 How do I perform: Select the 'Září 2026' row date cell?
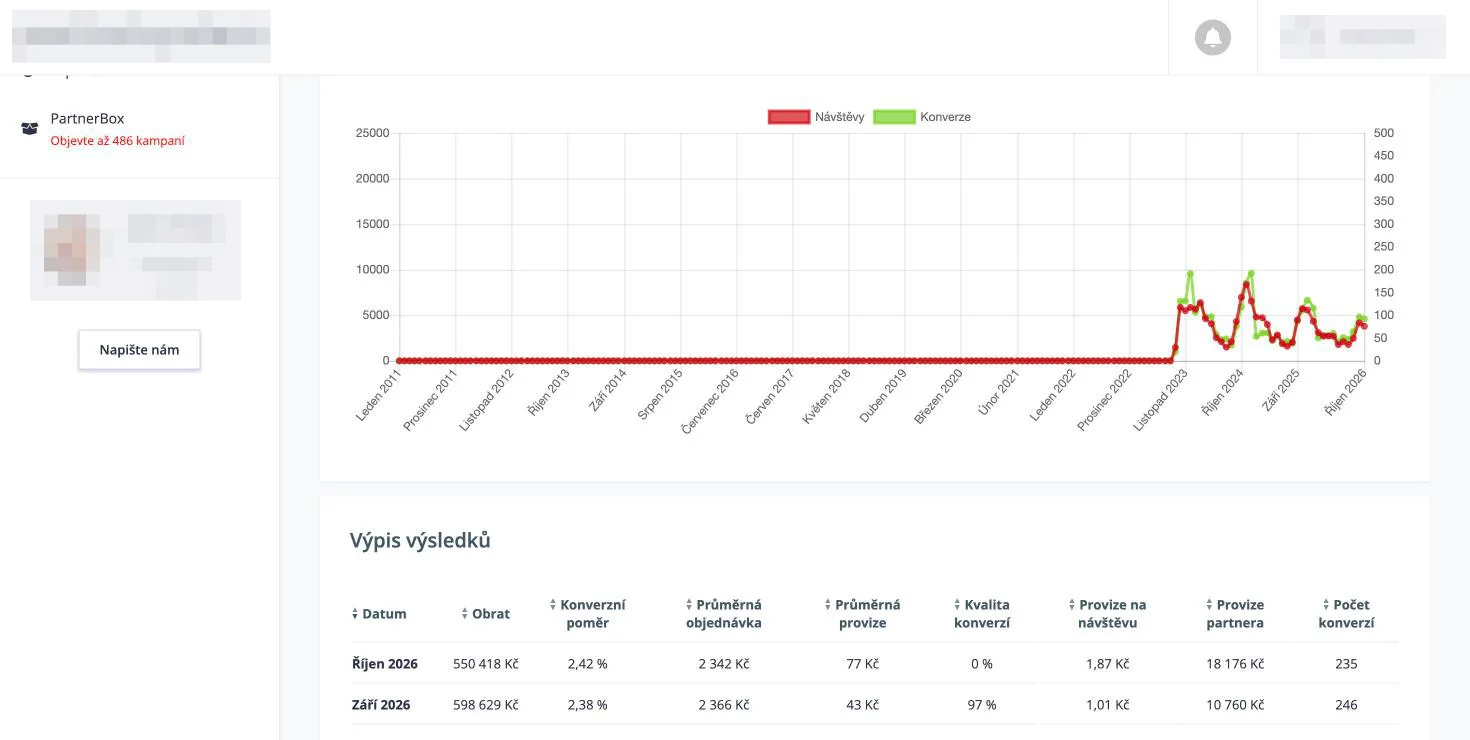tap(381, 705)
